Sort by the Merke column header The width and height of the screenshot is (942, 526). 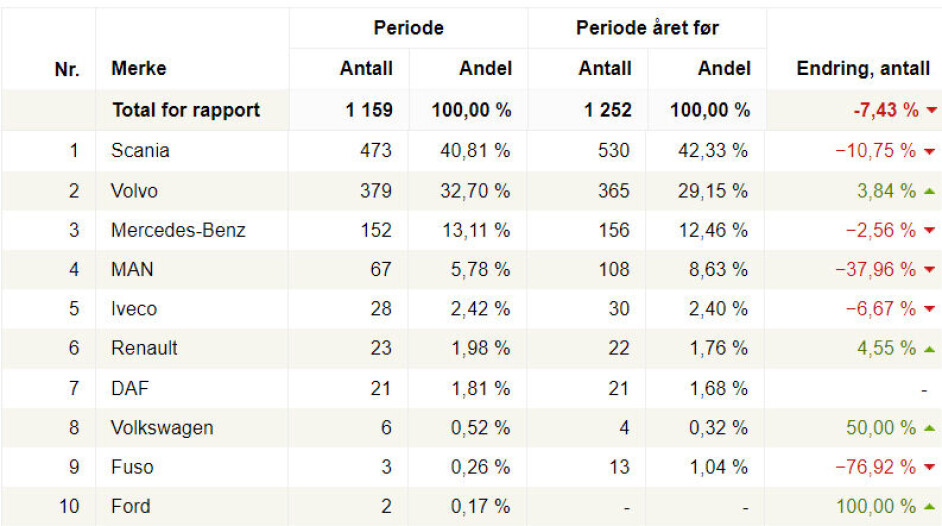(139, 69)
